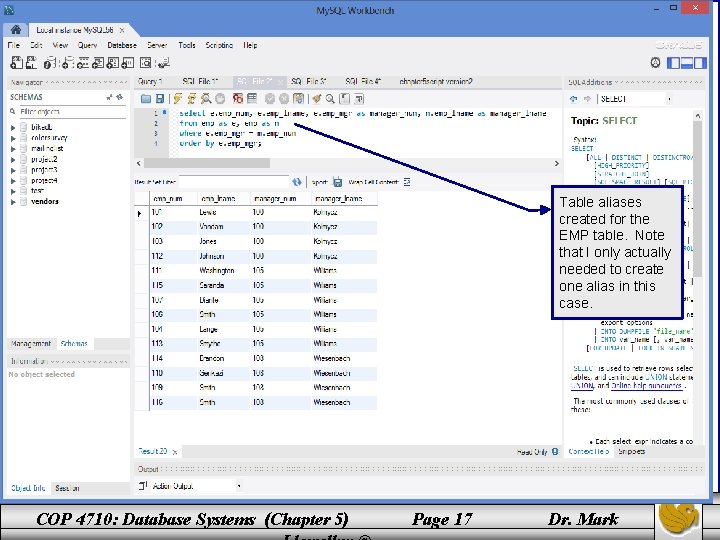The image size is (720, 540).
Task: Switch to the Management tab
Action: pyautogui.click(x=31, y=343)
